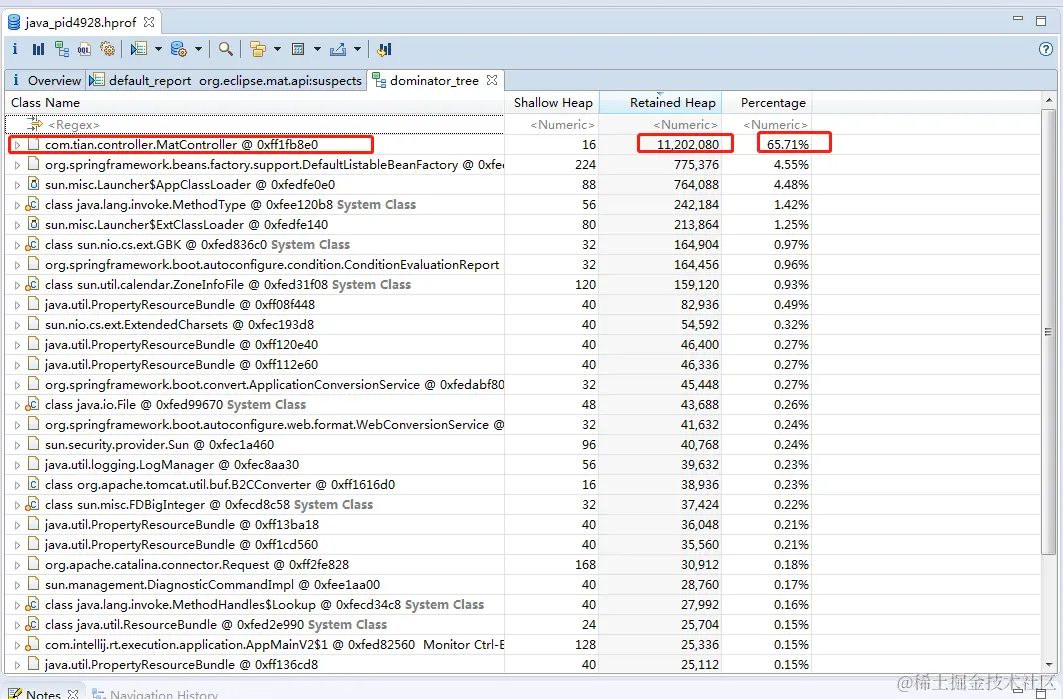The width and height of the screenshot is (1063, 699).
Task: Switch to the Overview tab
Action: pyautogui.click(x=45, y=81)
